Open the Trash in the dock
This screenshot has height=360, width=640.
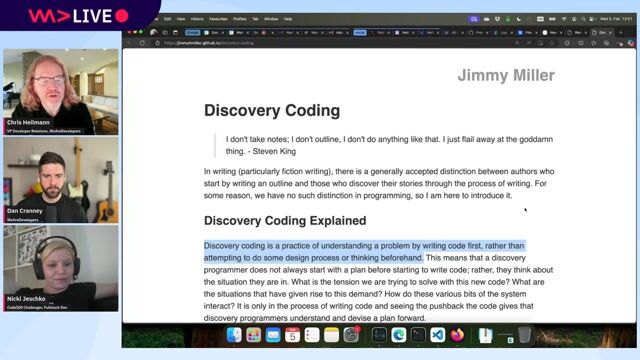524,335
